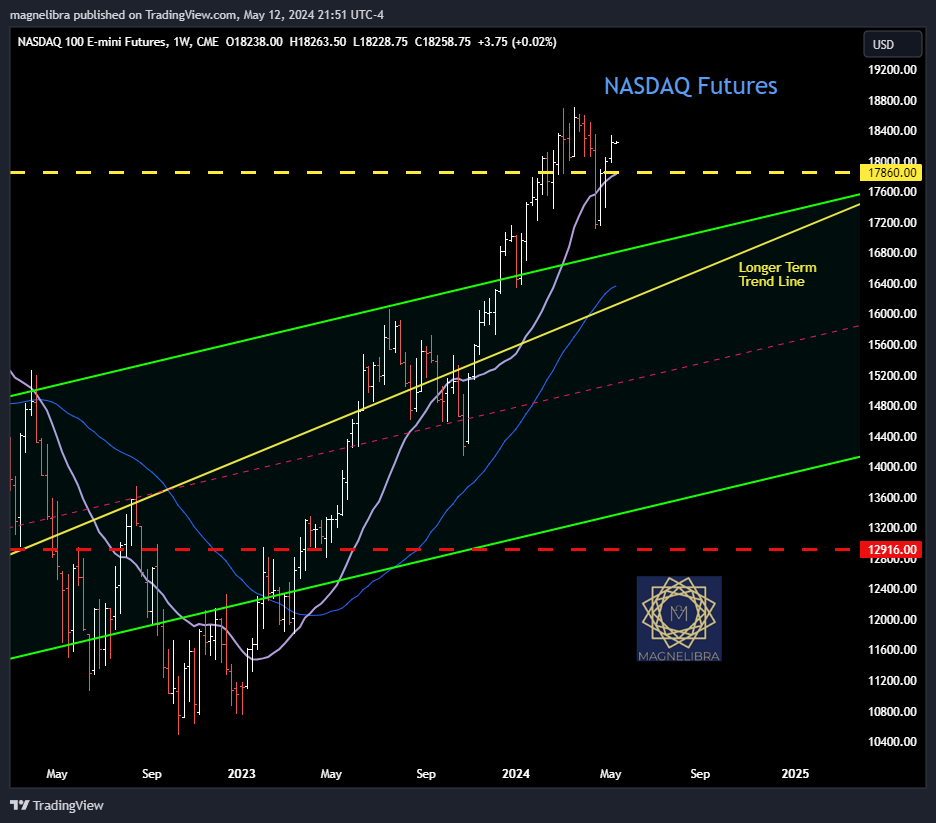Click the yellow 17860.00 price label
936x823 pixels.
[891, 172]
